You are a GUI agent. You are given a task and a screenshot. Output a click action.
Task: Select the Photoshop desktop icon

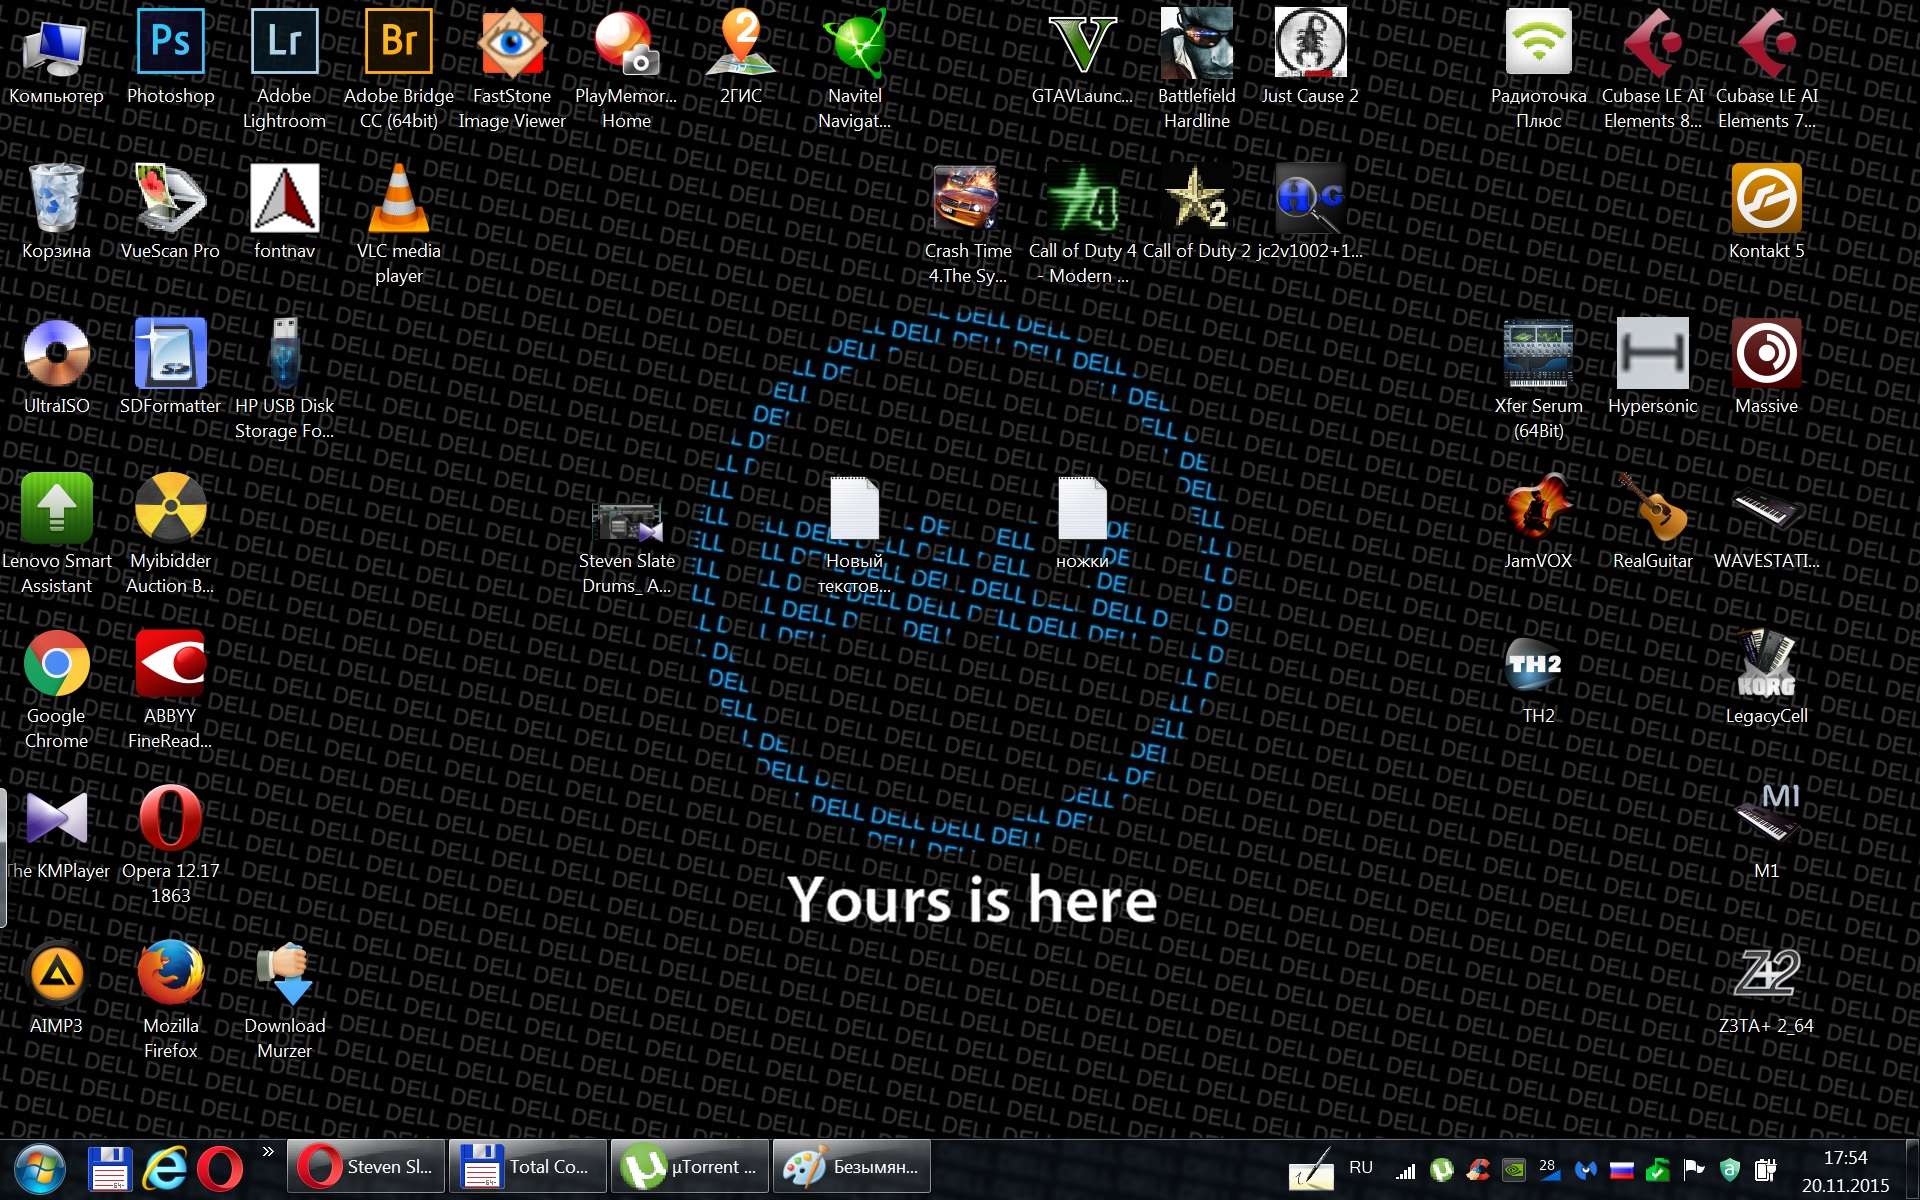(170, 44)
